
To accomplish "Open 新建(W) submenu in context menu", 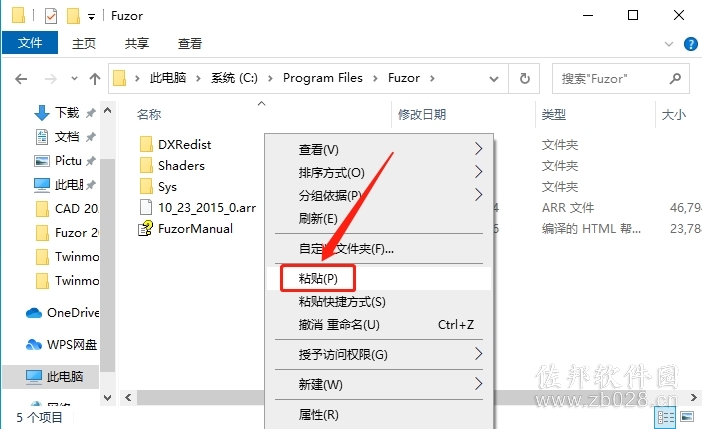I will pos(379,384).
